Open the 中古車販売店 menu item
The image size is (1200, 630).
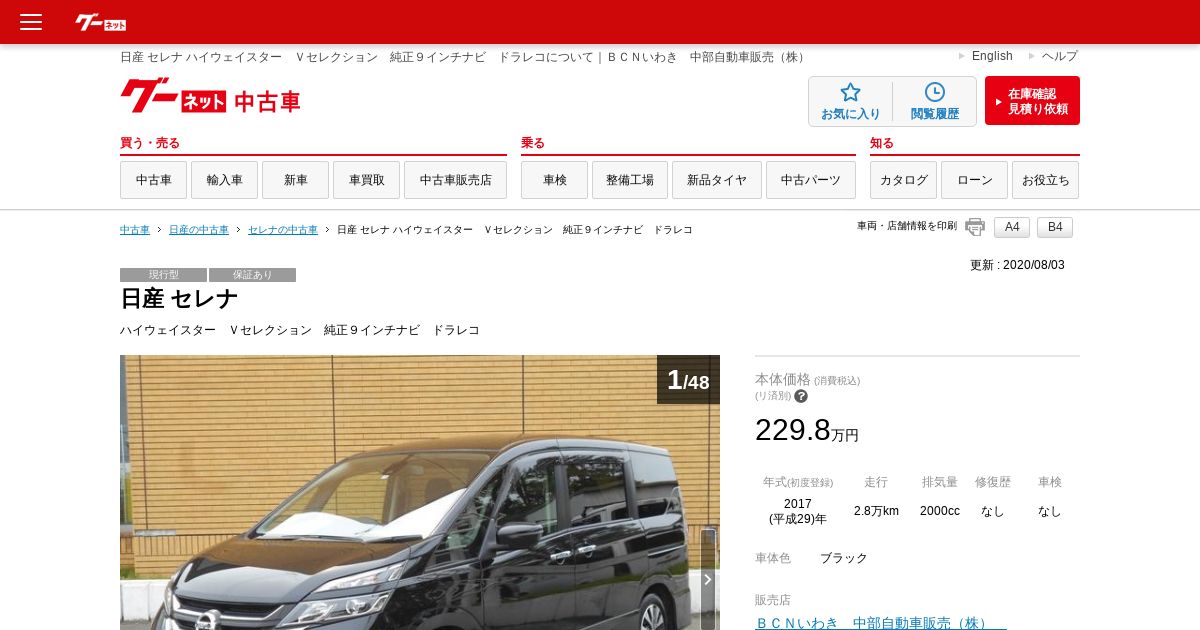(455, 180)
